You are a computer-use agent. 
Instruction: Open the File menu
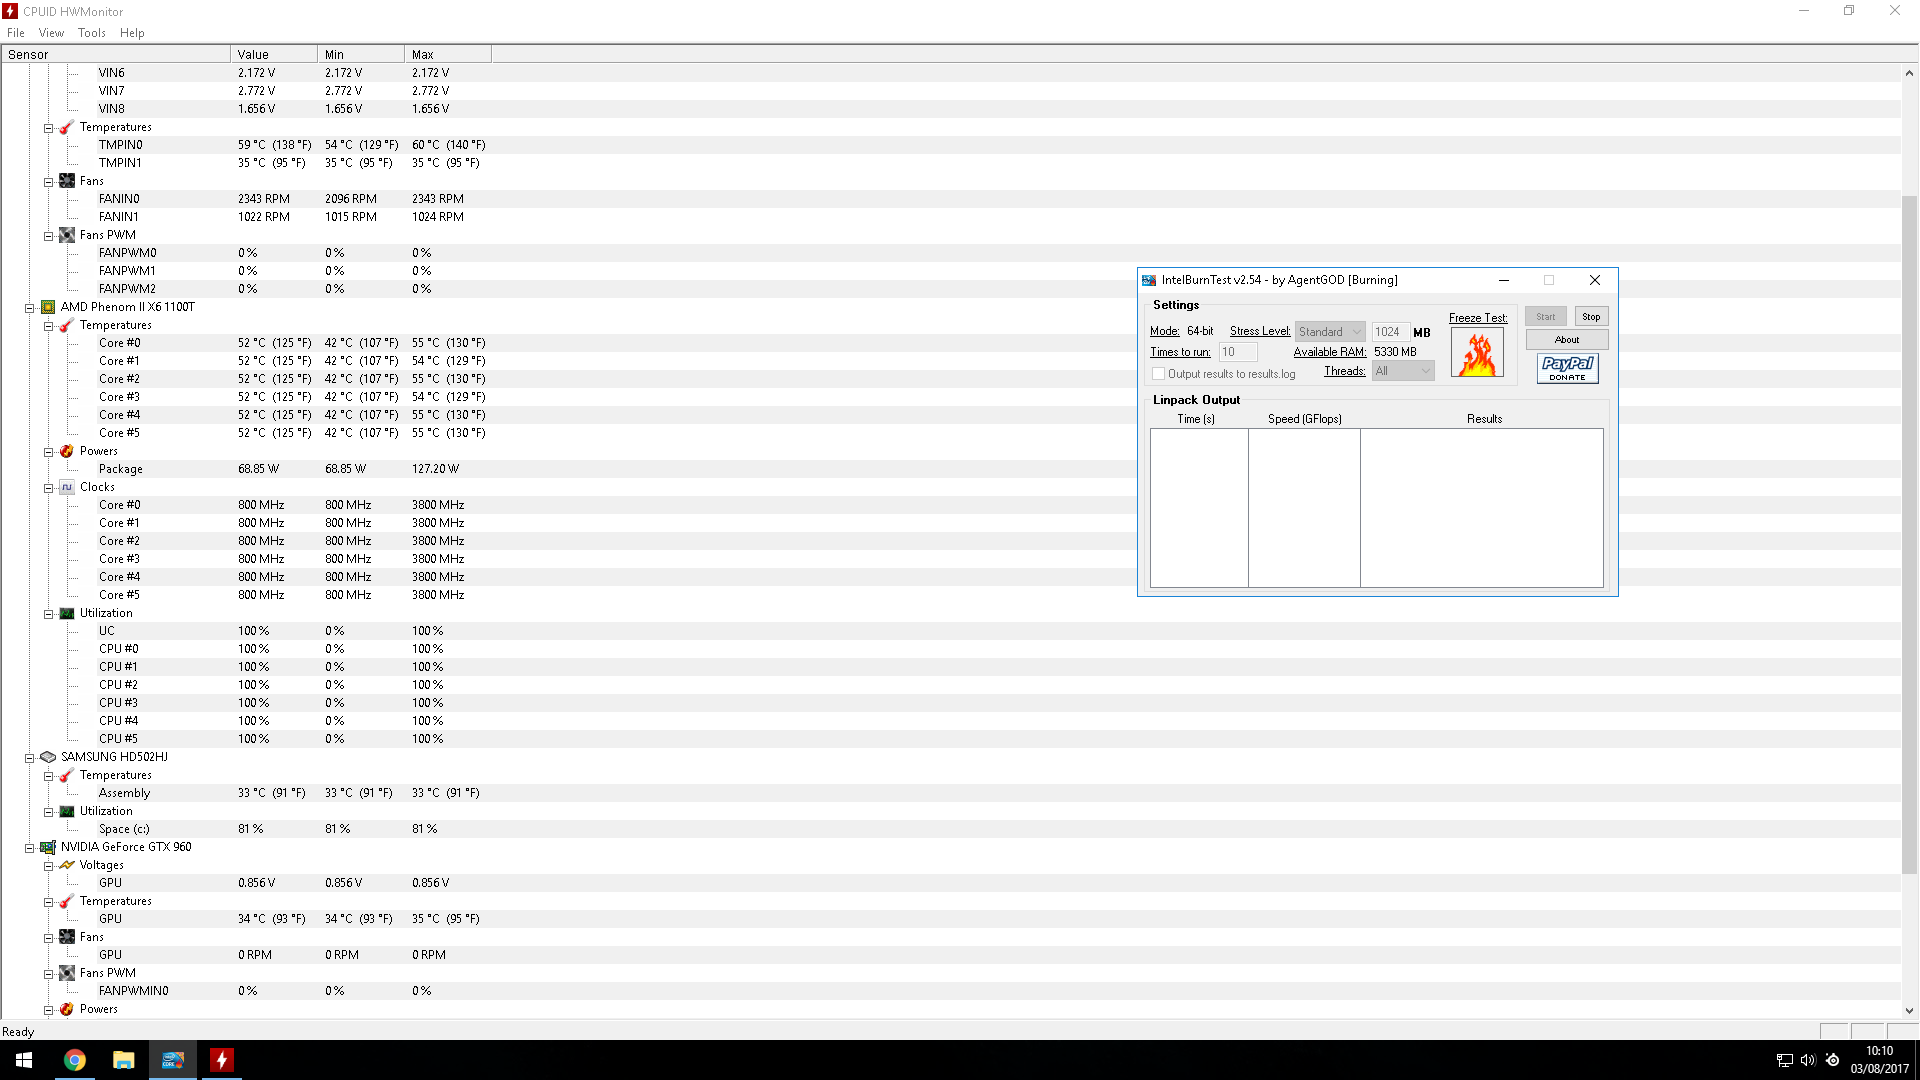(16, 33)
